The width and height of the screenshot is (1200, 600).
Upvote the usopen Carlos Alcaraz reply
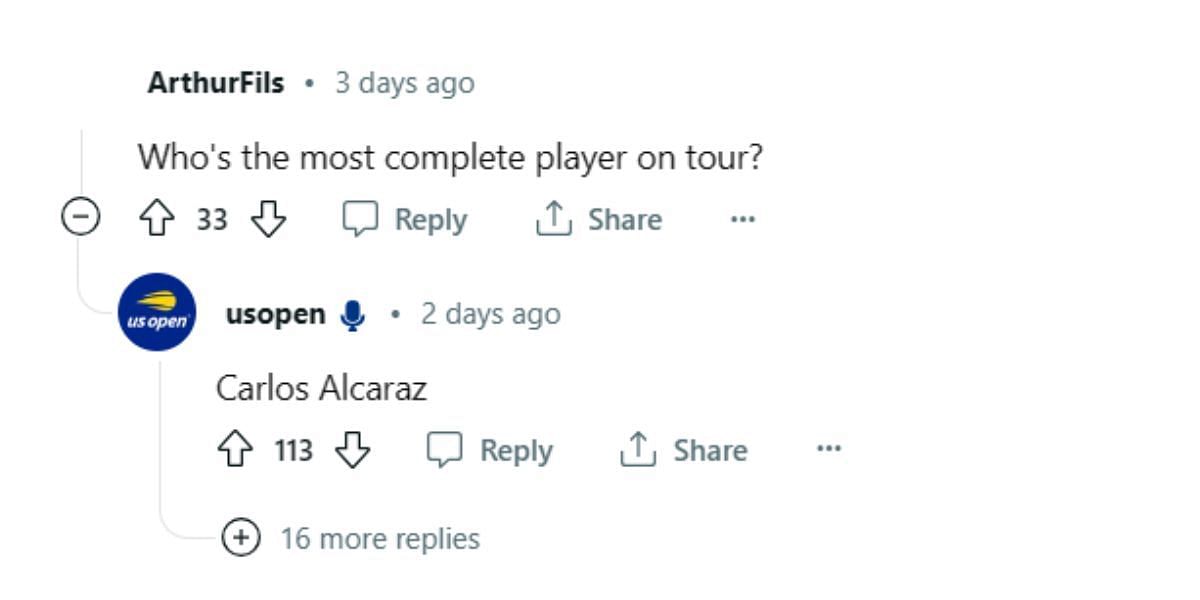tap(234, 450)
